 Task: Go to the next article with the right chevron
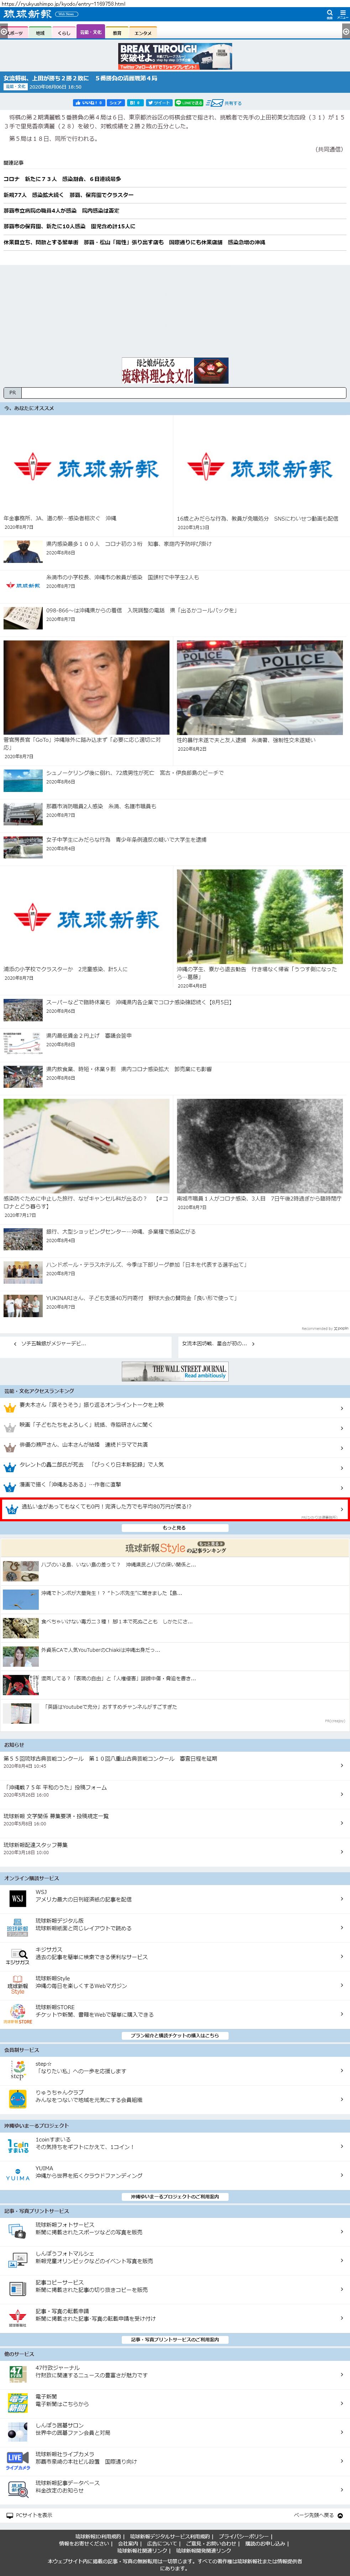tap(253, 1344)
